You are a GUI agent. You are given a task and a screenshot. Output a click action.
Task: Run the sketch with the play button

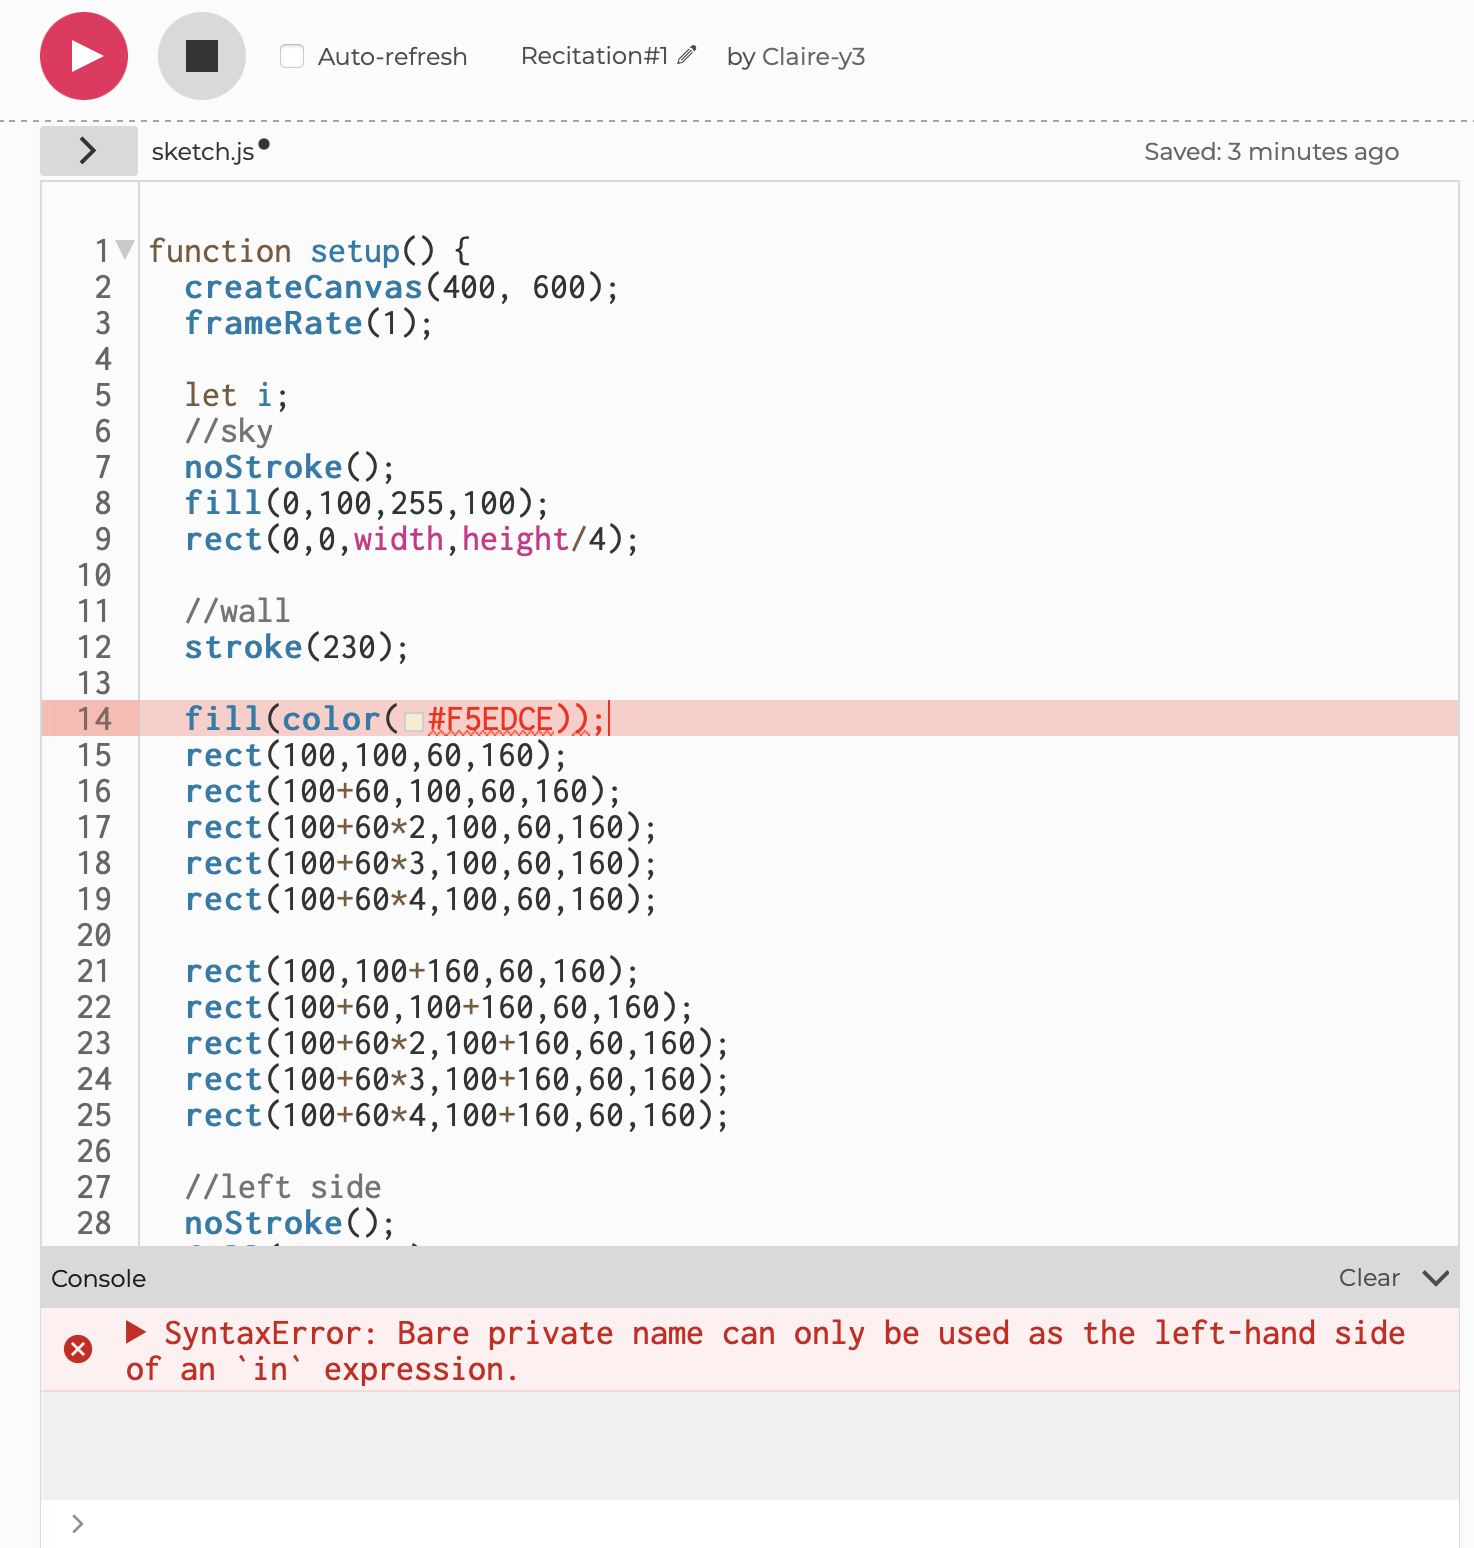click(83, 56)
